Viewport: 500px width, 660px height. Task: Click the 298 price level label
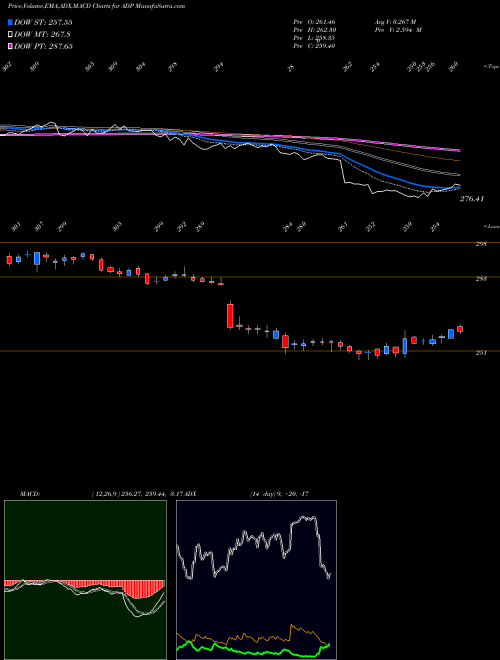481,244
